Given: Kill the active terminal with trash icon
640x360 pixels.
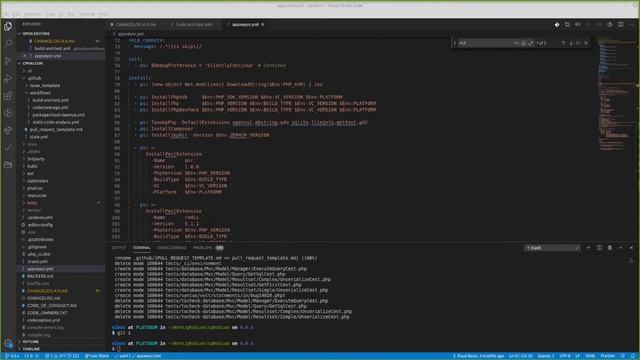Looking at the screenshot, I should (x=610, y=247).
